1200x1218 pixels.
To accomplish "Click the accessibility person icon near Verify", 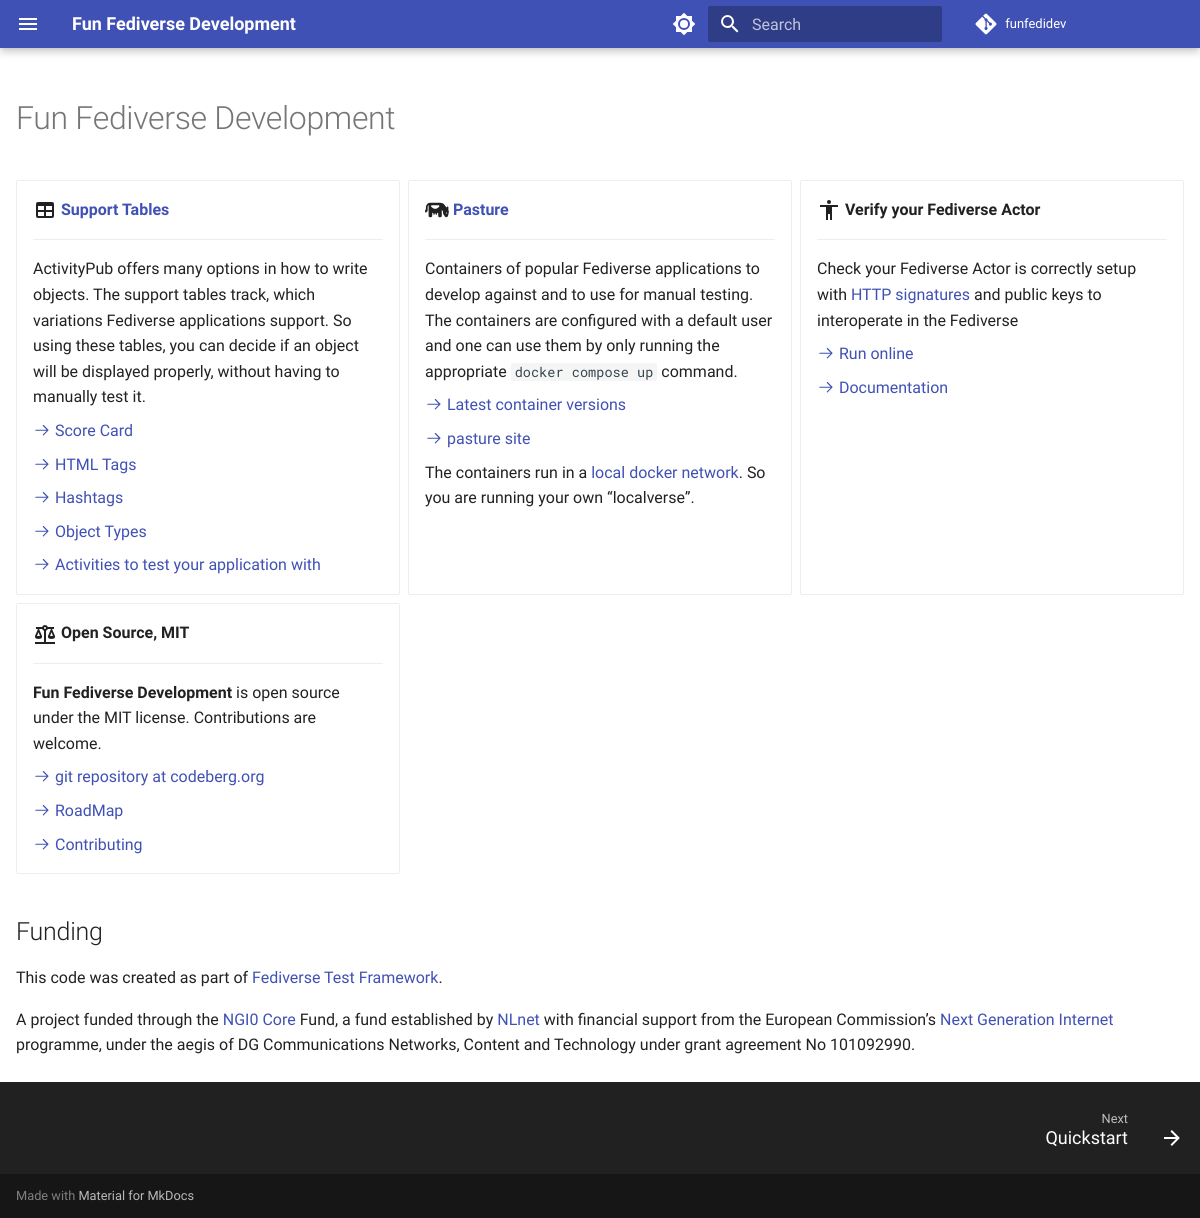I will [x=829, y=210].
